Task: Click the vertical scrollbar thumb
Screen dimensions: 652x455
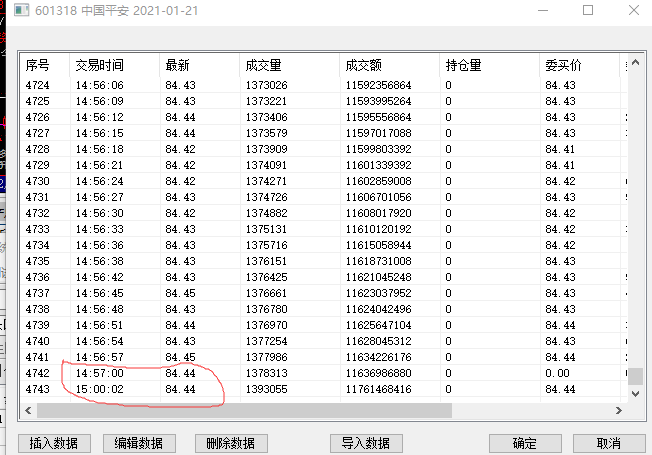Action: pyautogui.click(x=635, y=376)
